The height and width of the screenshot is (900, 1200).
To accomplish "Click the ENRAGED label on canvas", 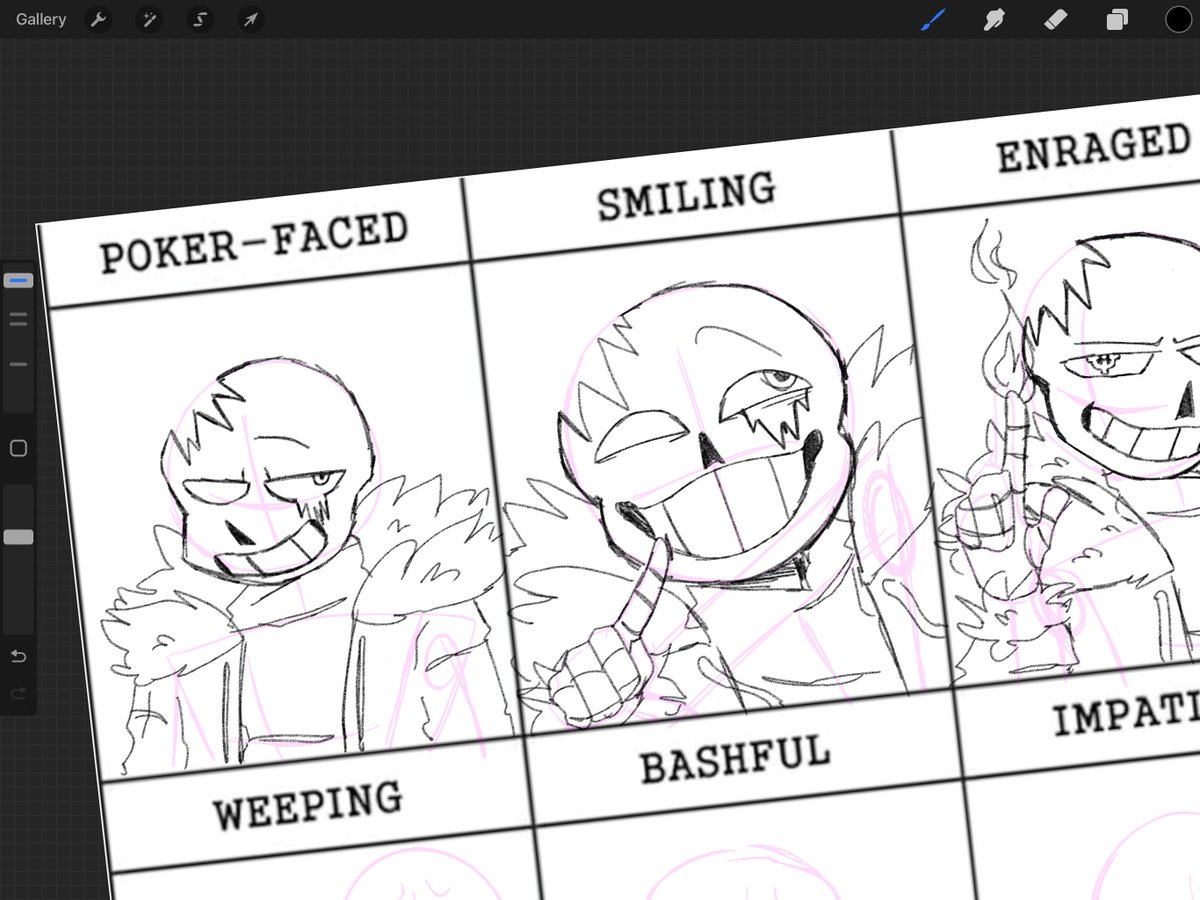I will click(1093, 148).
